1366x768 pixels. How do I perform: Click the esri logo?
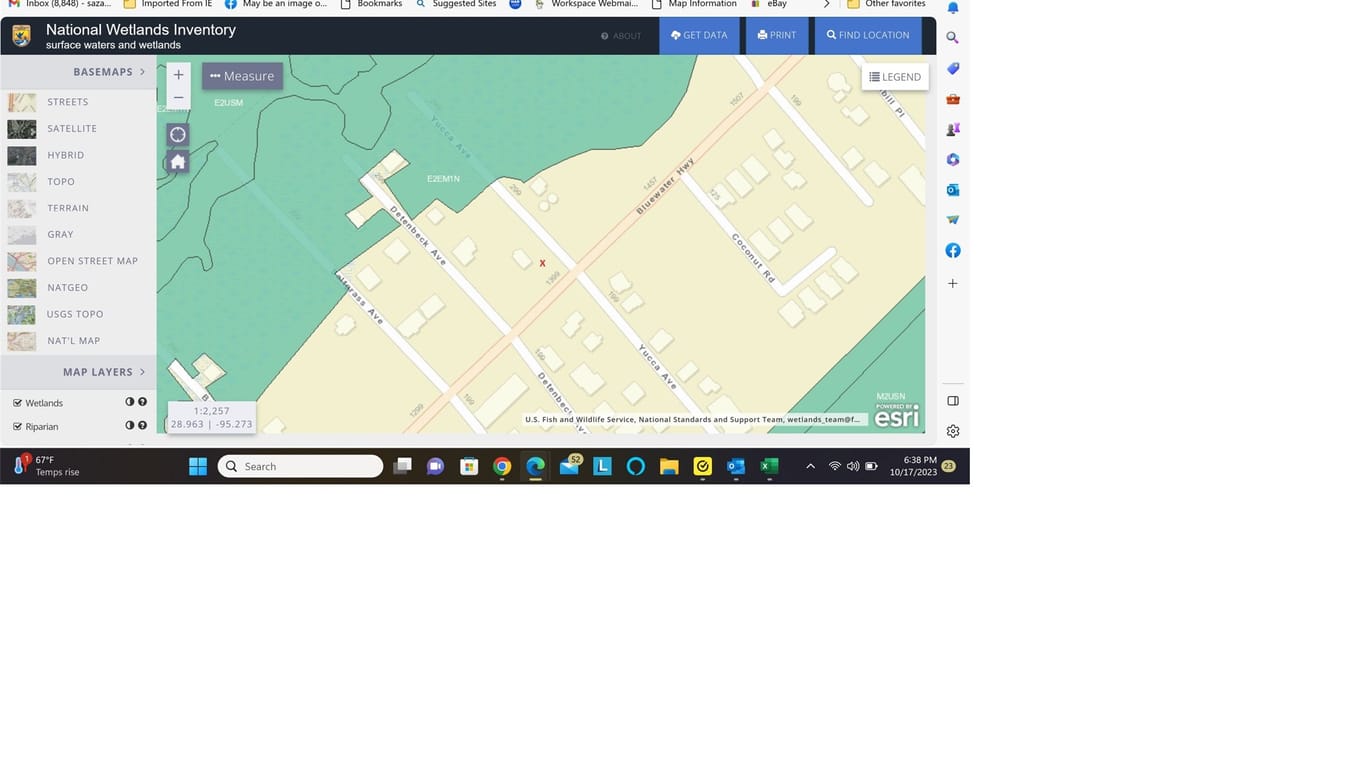[896, 417]
